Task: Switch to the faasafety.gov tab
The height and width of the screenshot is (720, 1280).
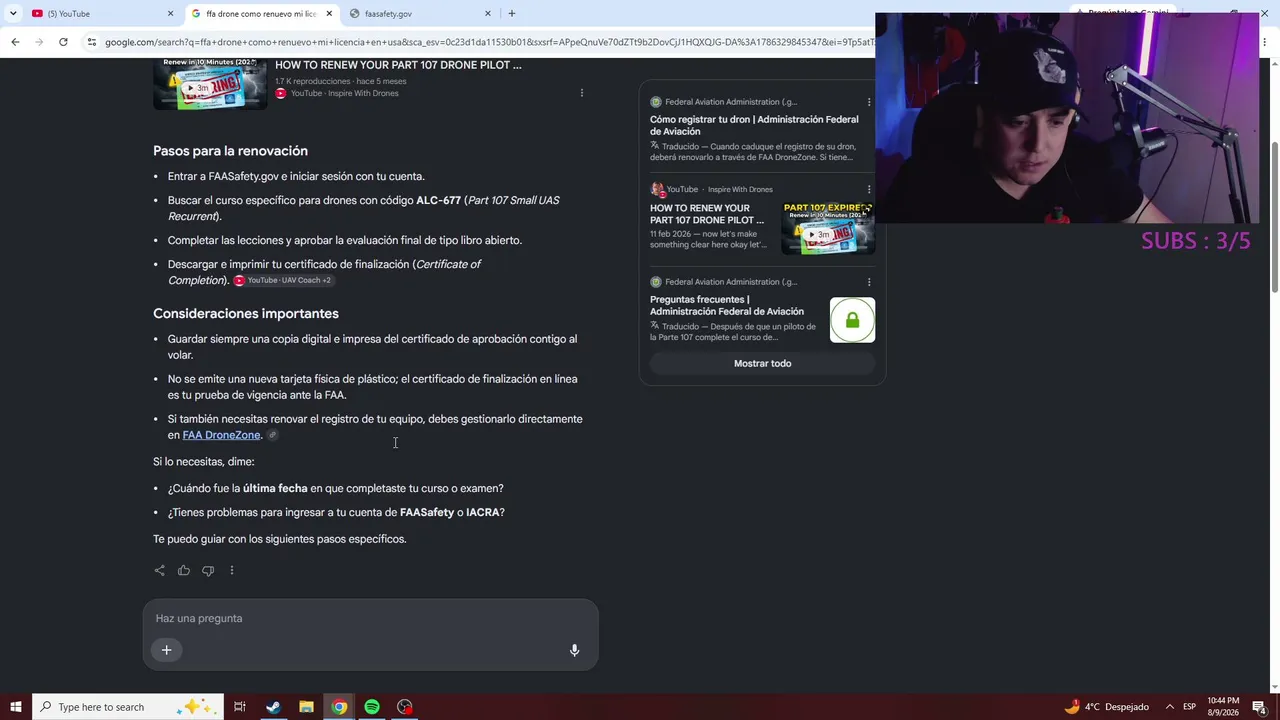Action: (x=418, y=13)
